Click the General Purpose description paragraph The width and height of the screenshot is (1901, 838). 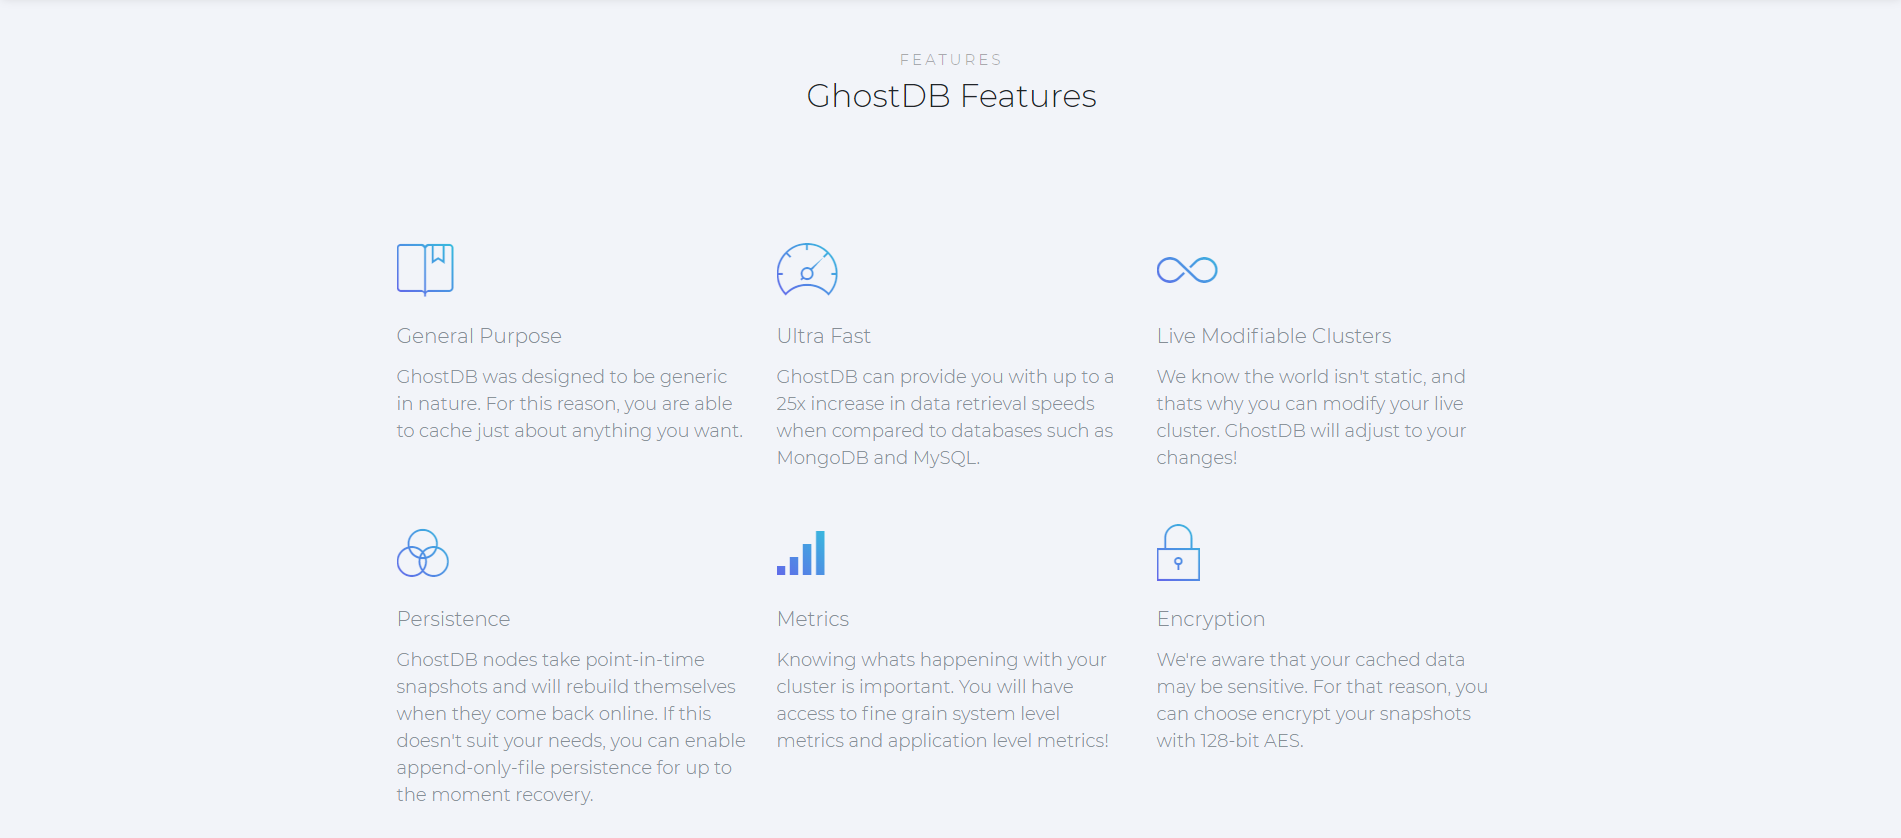(570, 404)
